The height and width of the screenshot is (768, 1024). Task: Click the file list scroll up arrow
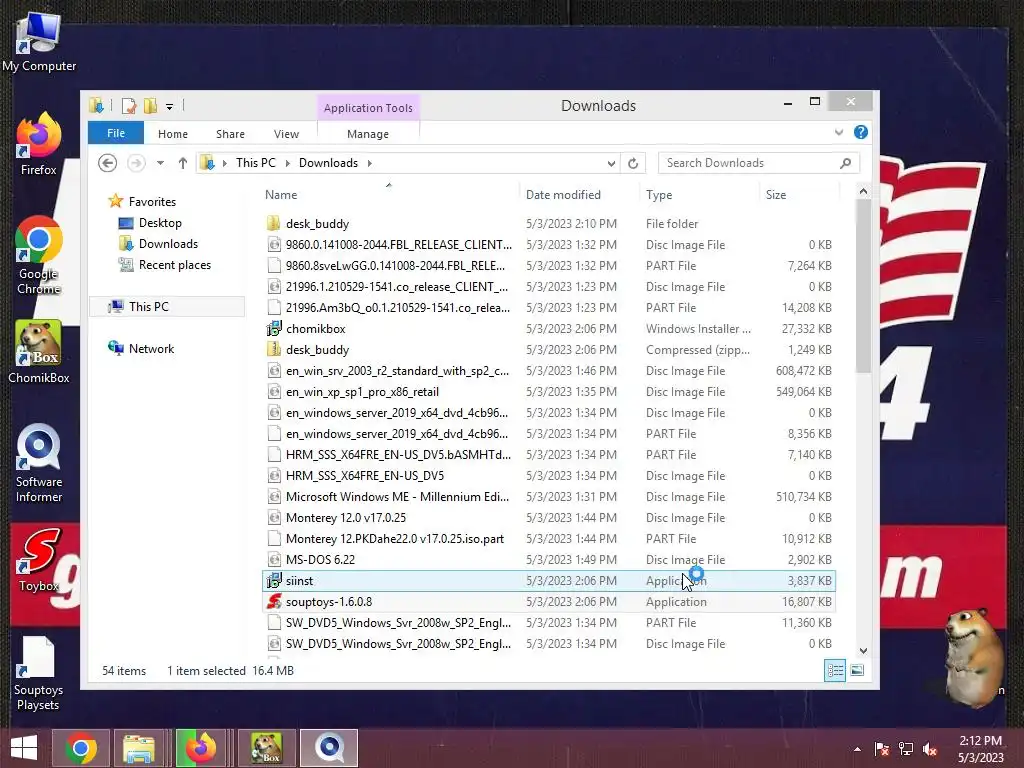pos(863,191)
